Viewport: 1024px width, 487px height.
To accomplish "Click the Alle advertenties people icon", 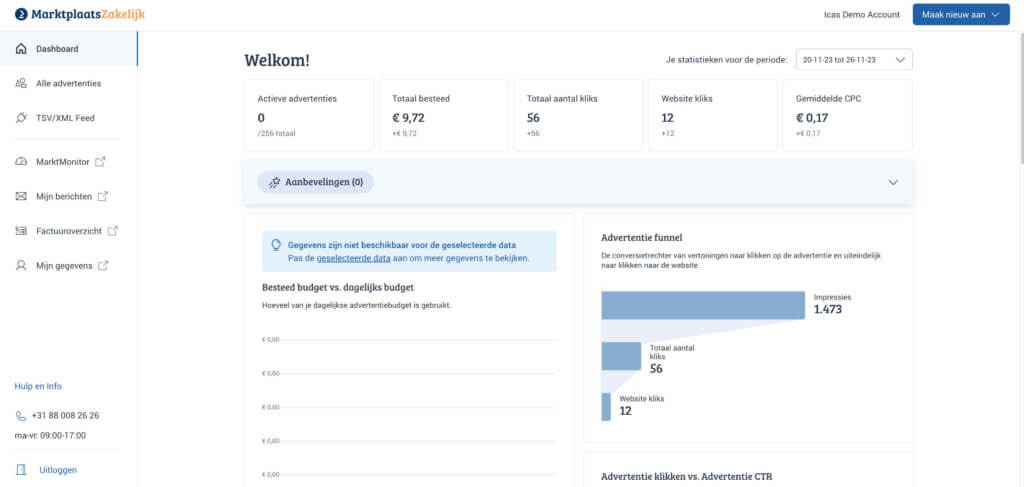I will tap(21, 83).
